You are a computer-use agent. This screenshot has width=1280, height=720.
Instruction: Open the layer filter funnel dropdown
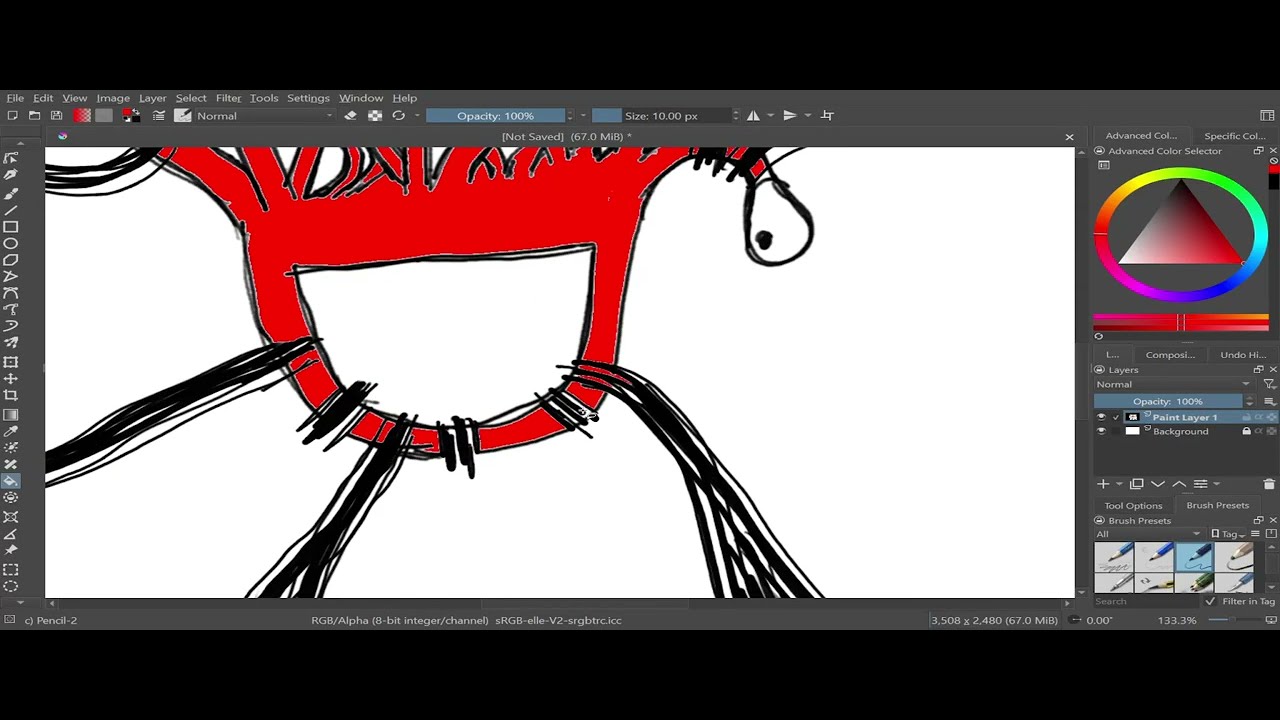[1269, 385]
